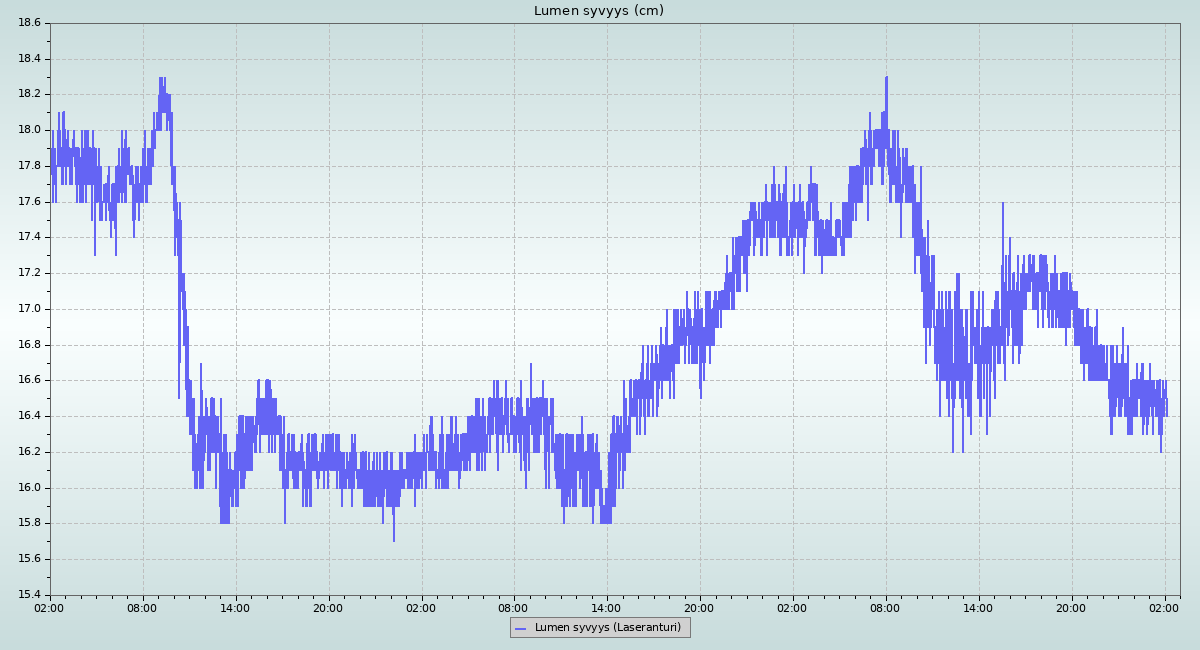Click the leftmost 02:00 x-axis label
Image resolution: width=1200 pixels, height=650 pixels.
point(49,608)
